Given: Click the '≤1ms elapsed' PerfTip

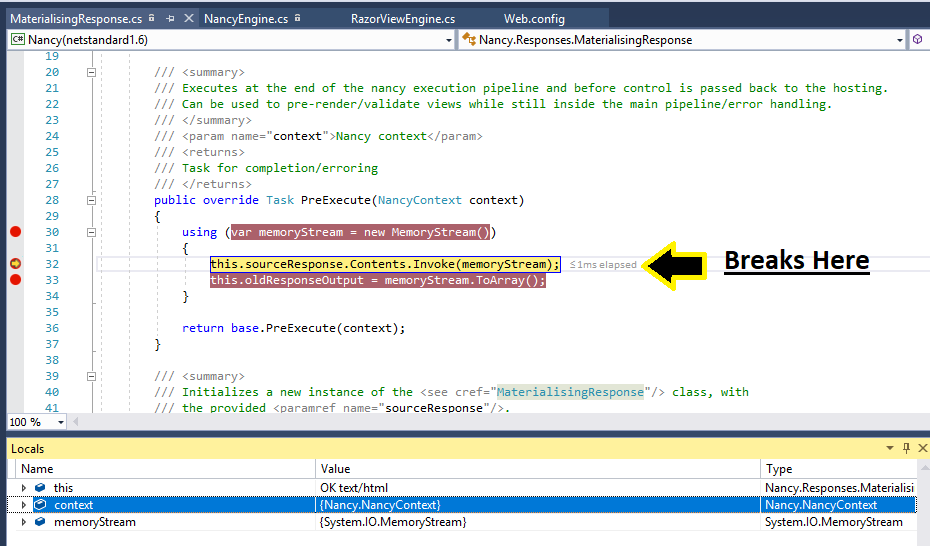Looking at the screenshot, I should click(603, 265).
